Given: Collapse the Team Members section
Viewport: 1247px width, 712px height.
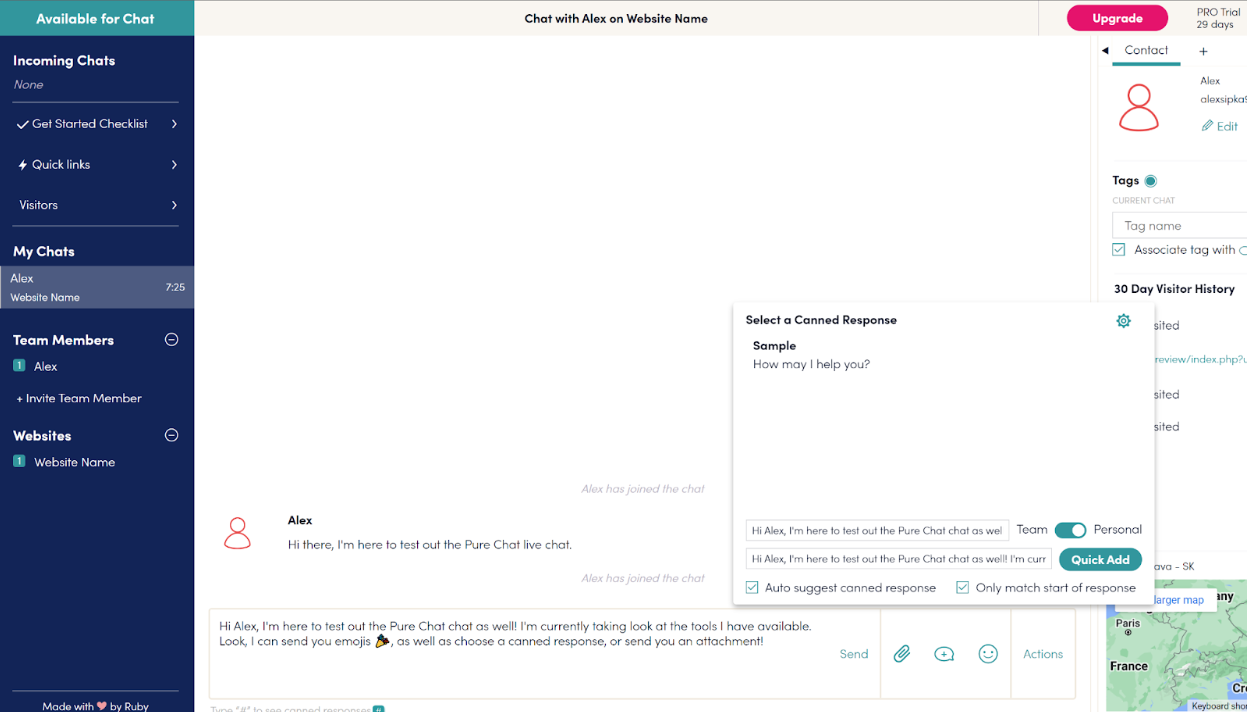Looking at the screenshot, I should (x=171, y=340).
